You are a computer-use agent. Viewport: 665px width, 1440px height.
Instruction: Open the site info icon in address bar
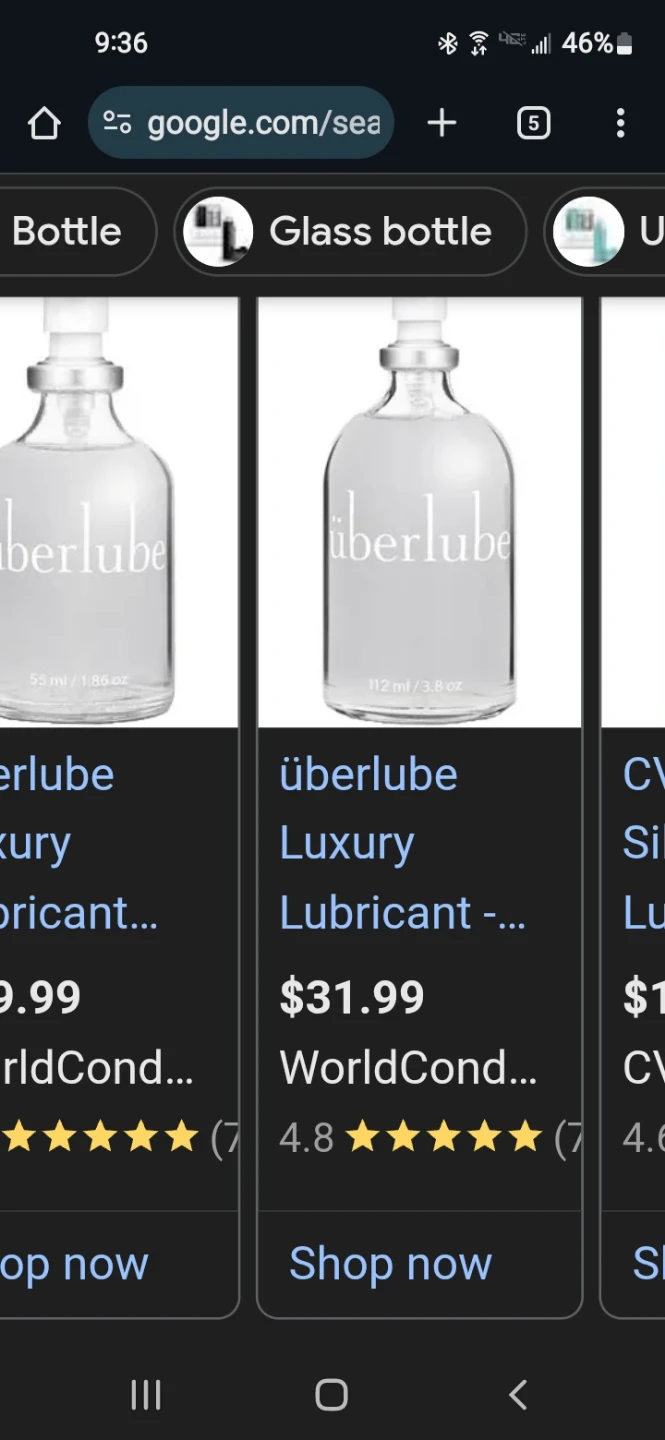tap(117, 123)
